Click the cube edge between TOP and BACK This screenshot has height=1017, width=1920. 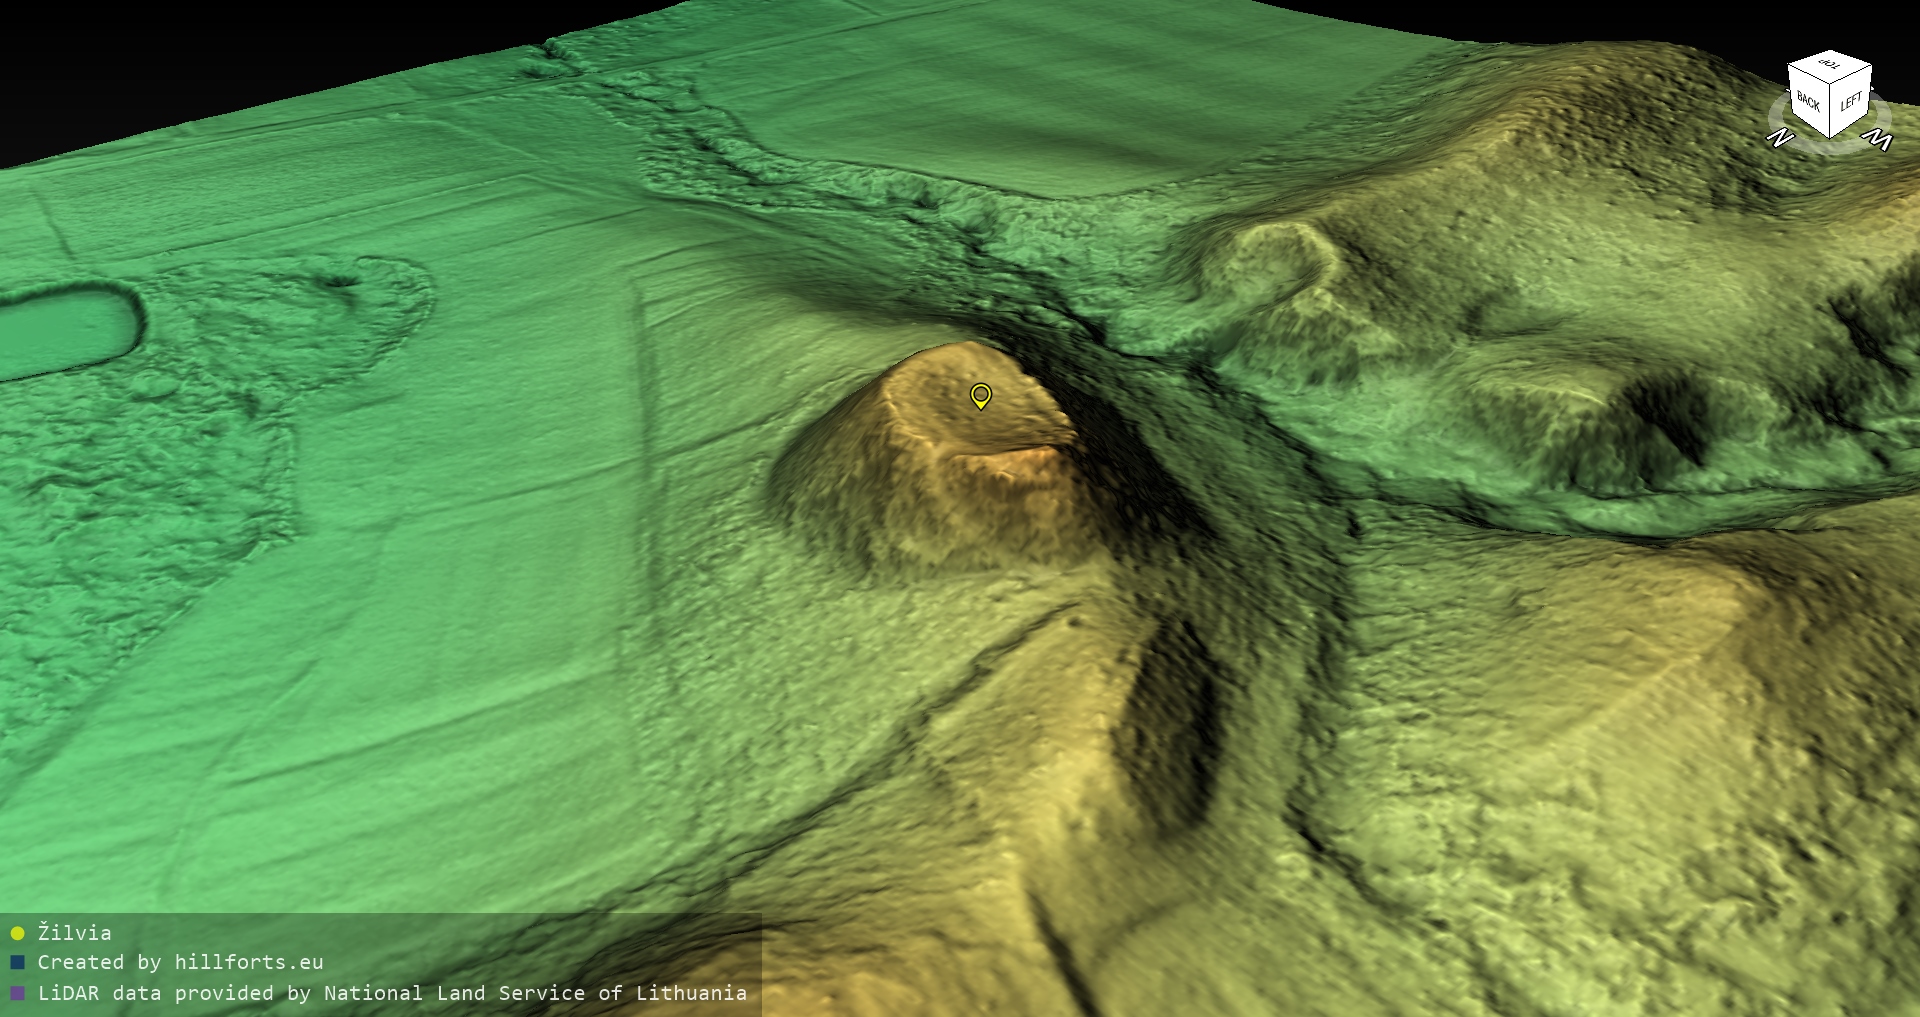[1808, 72]
